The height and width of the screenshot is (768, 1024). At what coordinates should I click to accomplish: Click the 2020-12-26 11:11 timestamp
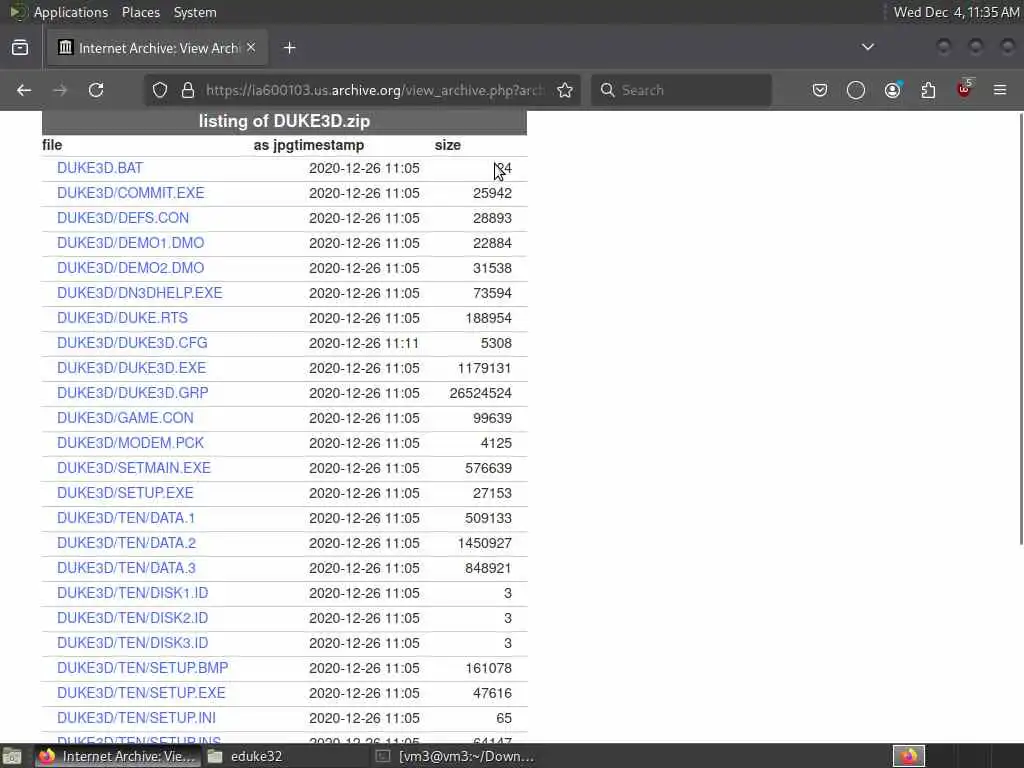coord(364,343)
